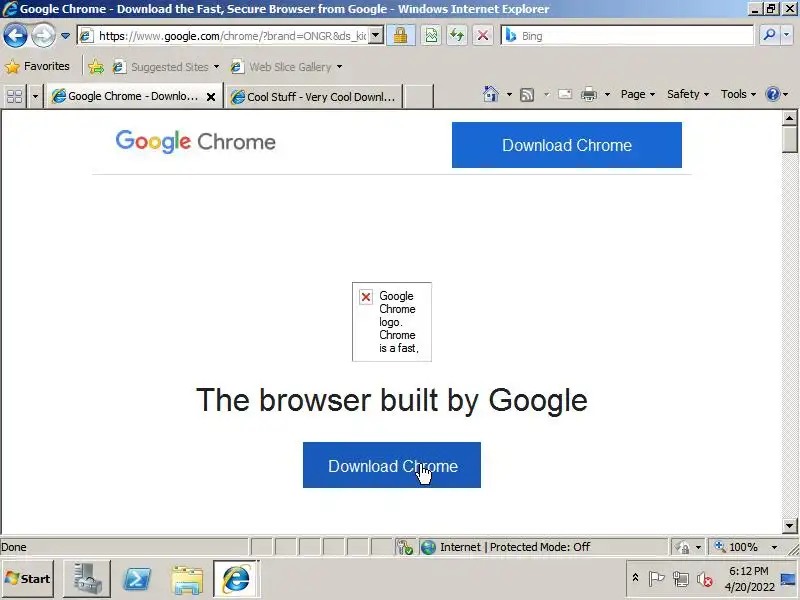
Task: Refresh the page with green arrows icon
Action: 457,36
